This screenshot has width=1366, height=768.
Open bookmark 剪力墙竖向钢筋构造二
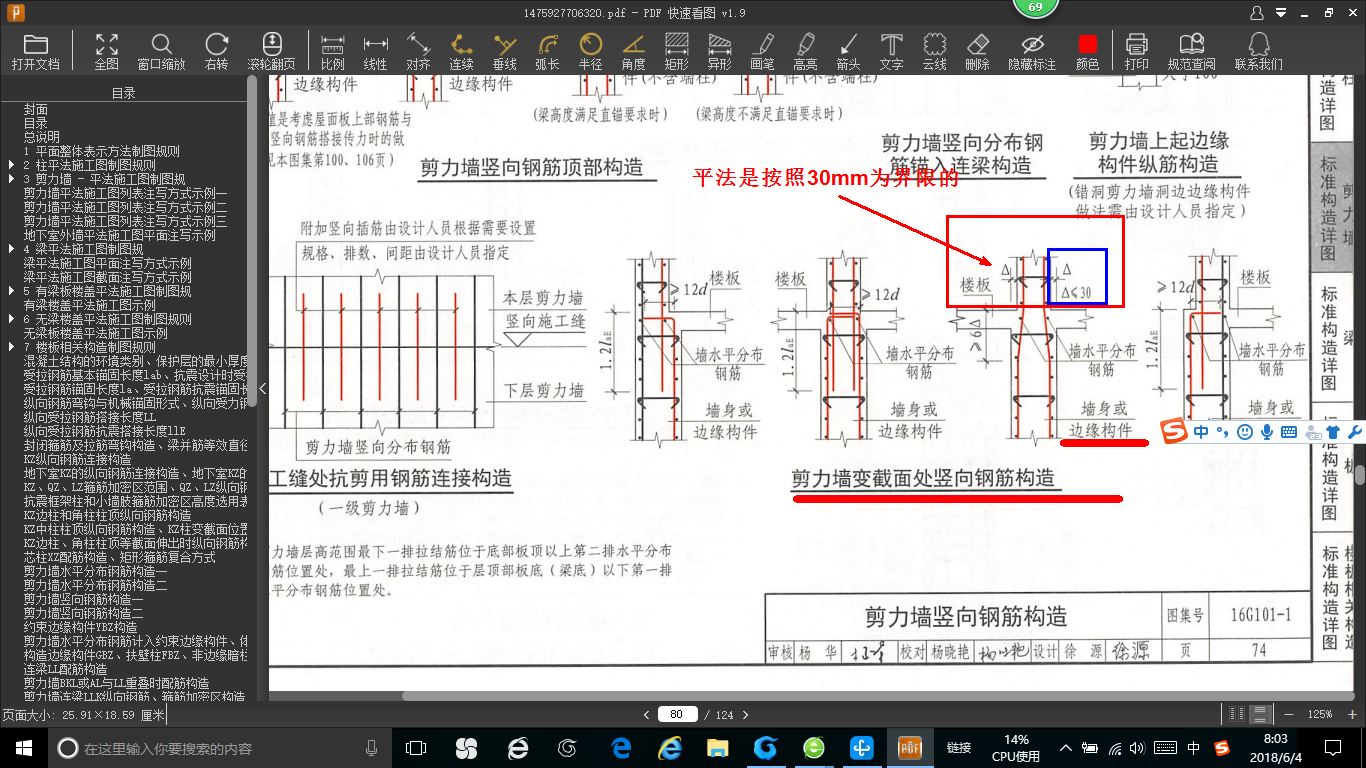[84, 613]
